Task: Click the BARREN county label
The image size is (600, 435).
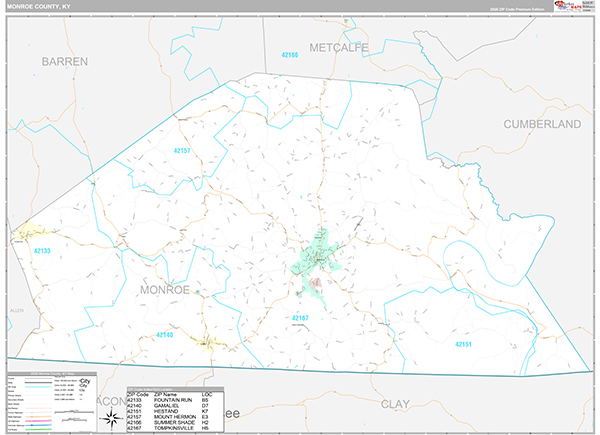Action: click(x=65, y=62)
